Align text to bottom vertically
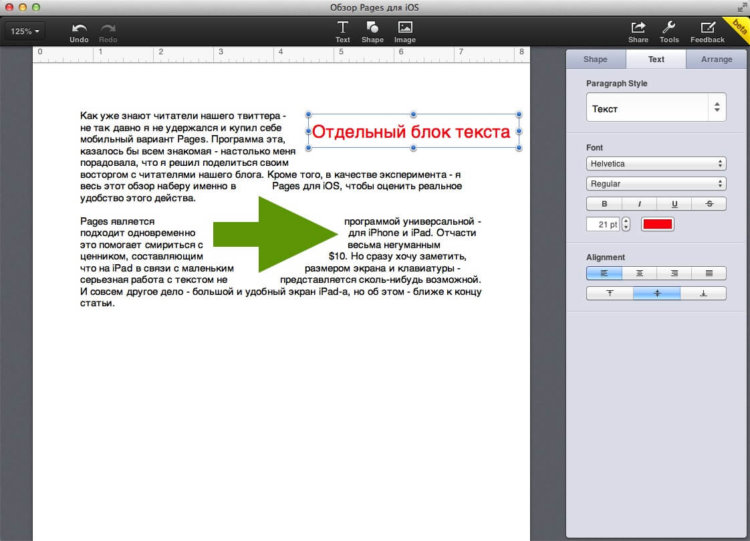Screen dimensions: 750x541 pos(703,293)
